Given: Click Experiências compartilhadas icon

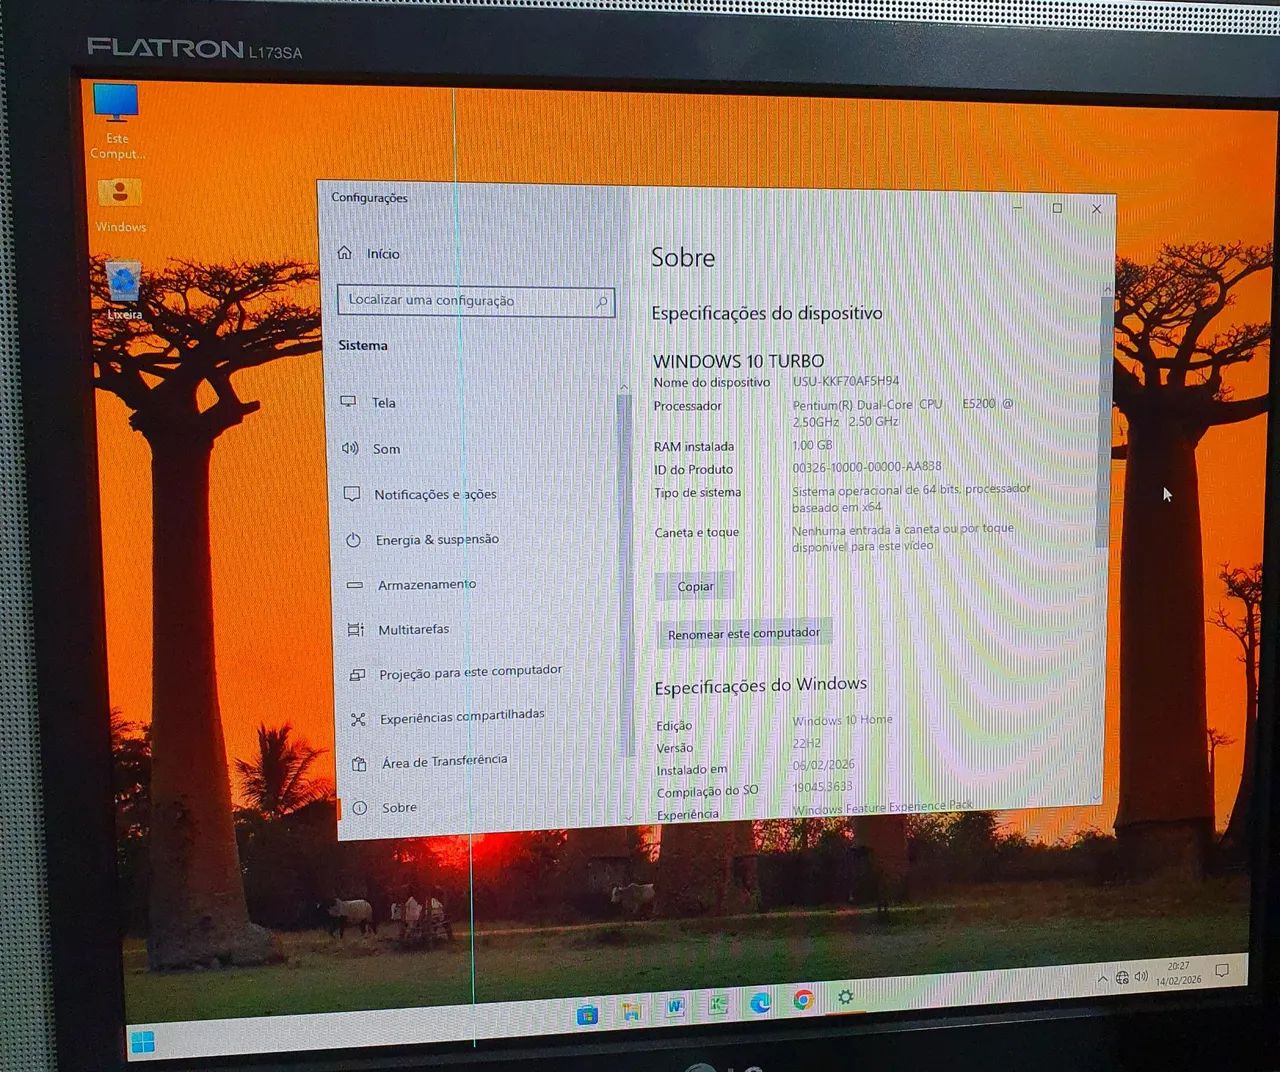Looking at the screenshot, I should coord(358,719).
